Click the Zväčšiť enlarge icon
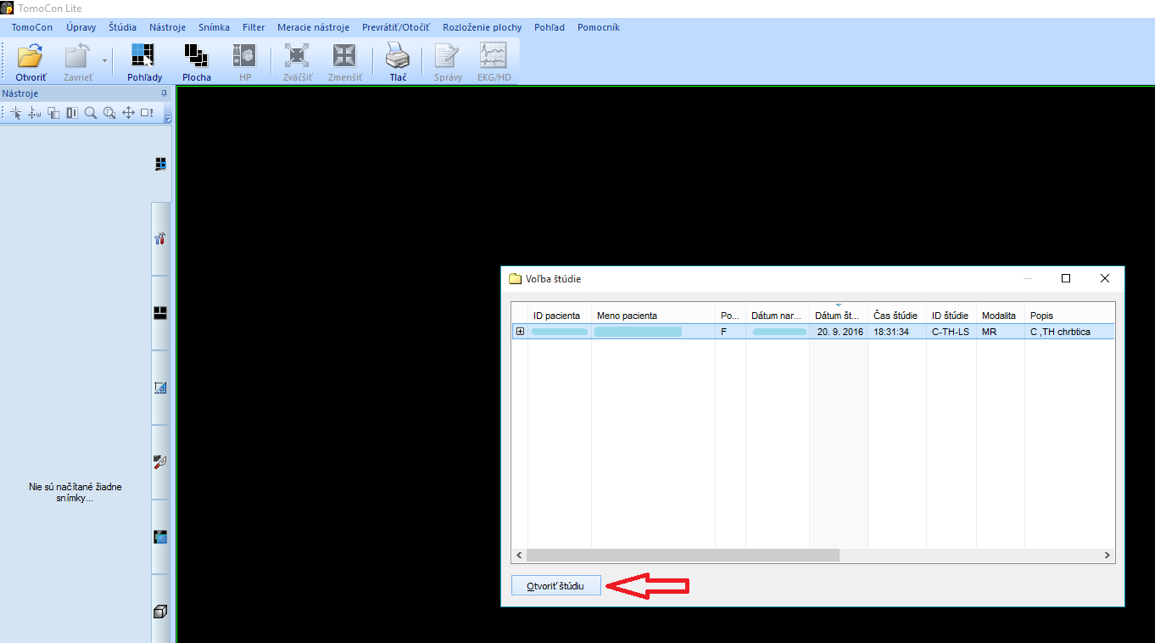This screenshot has width=1155, height=643. [x=297, y=58]
